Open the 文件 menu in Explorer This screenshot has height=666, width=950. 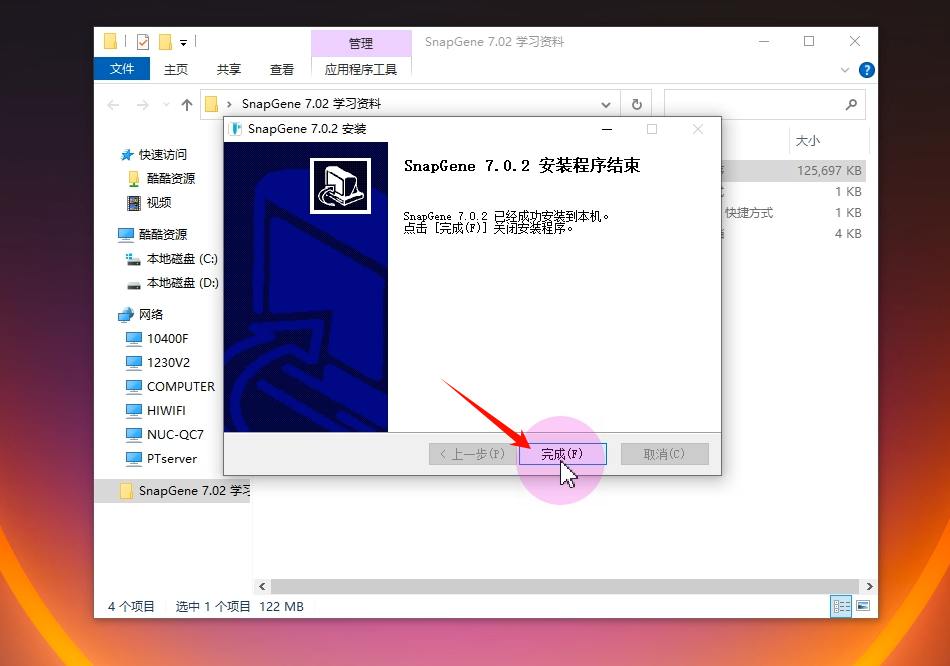coord(122,69)
